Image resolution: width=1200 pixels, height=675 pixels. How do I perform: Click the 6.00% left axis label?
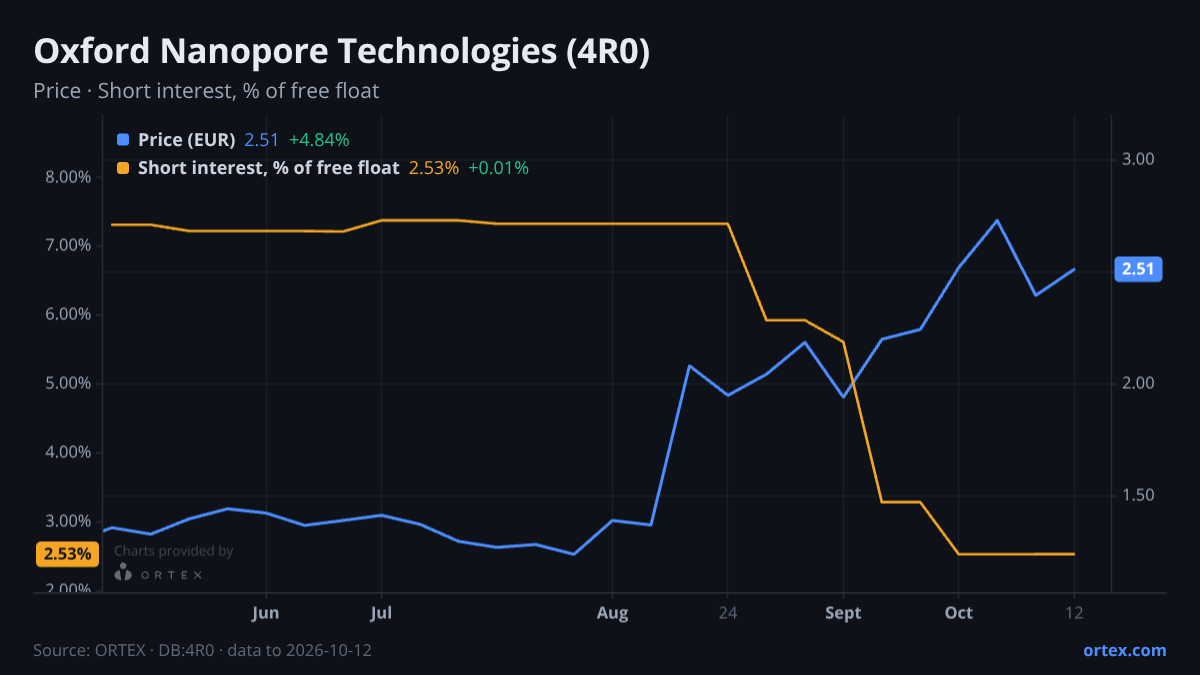click(x=70, y=314)
